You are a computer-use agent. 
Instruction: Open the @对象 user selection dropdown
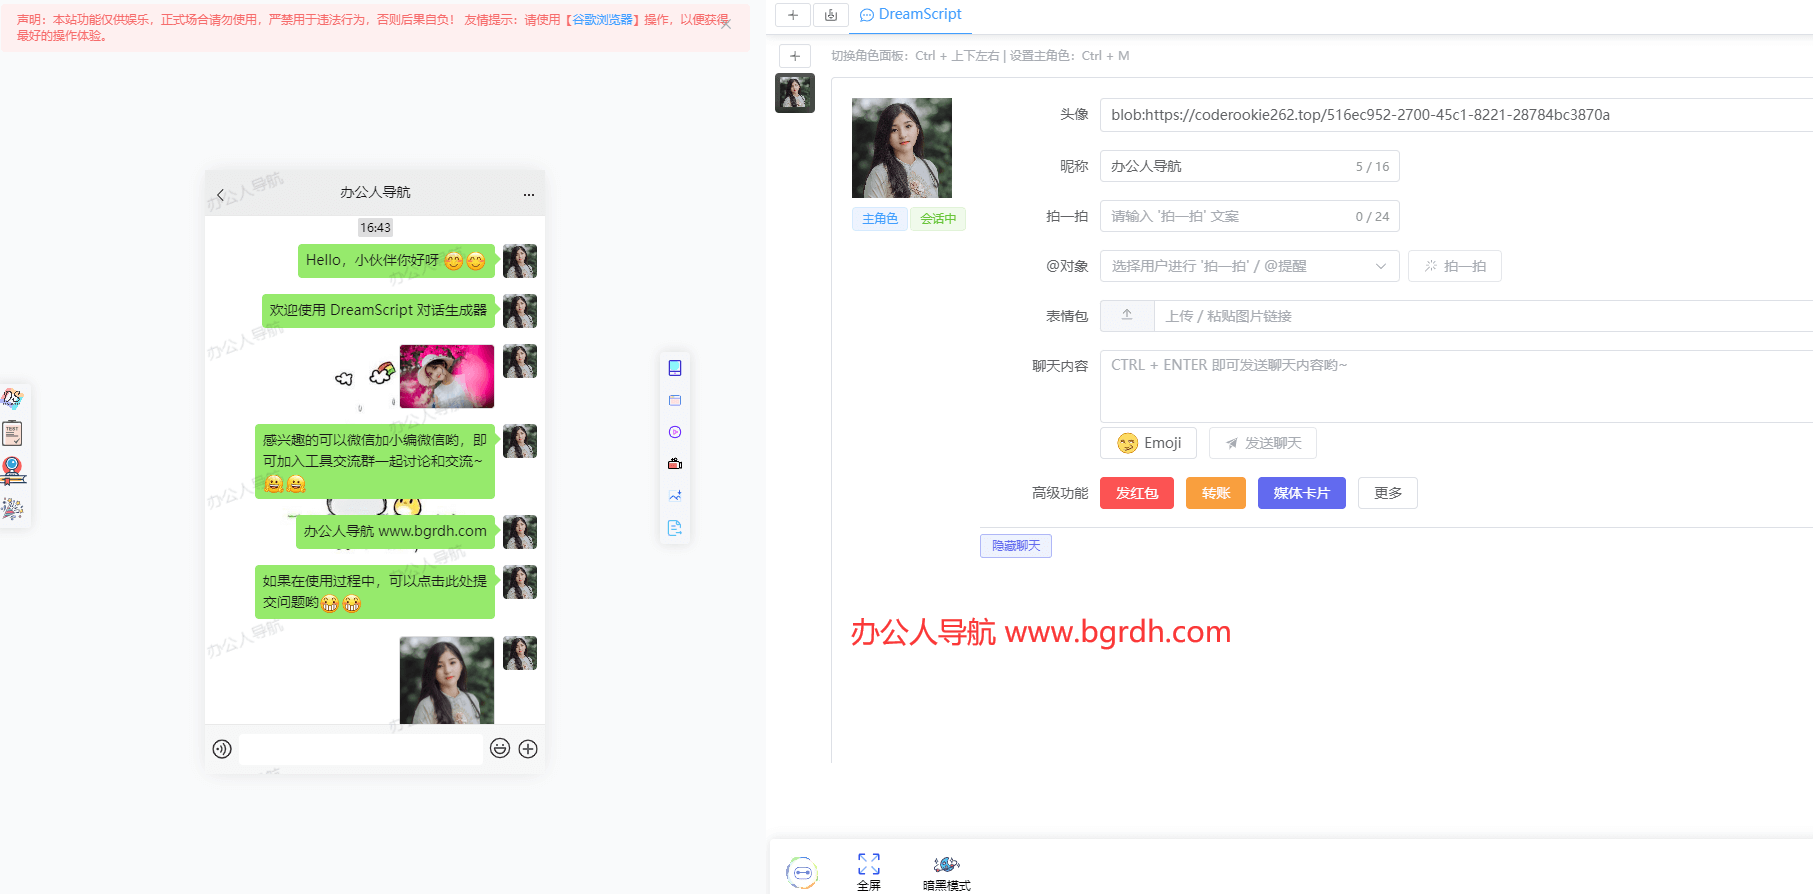1250,266
